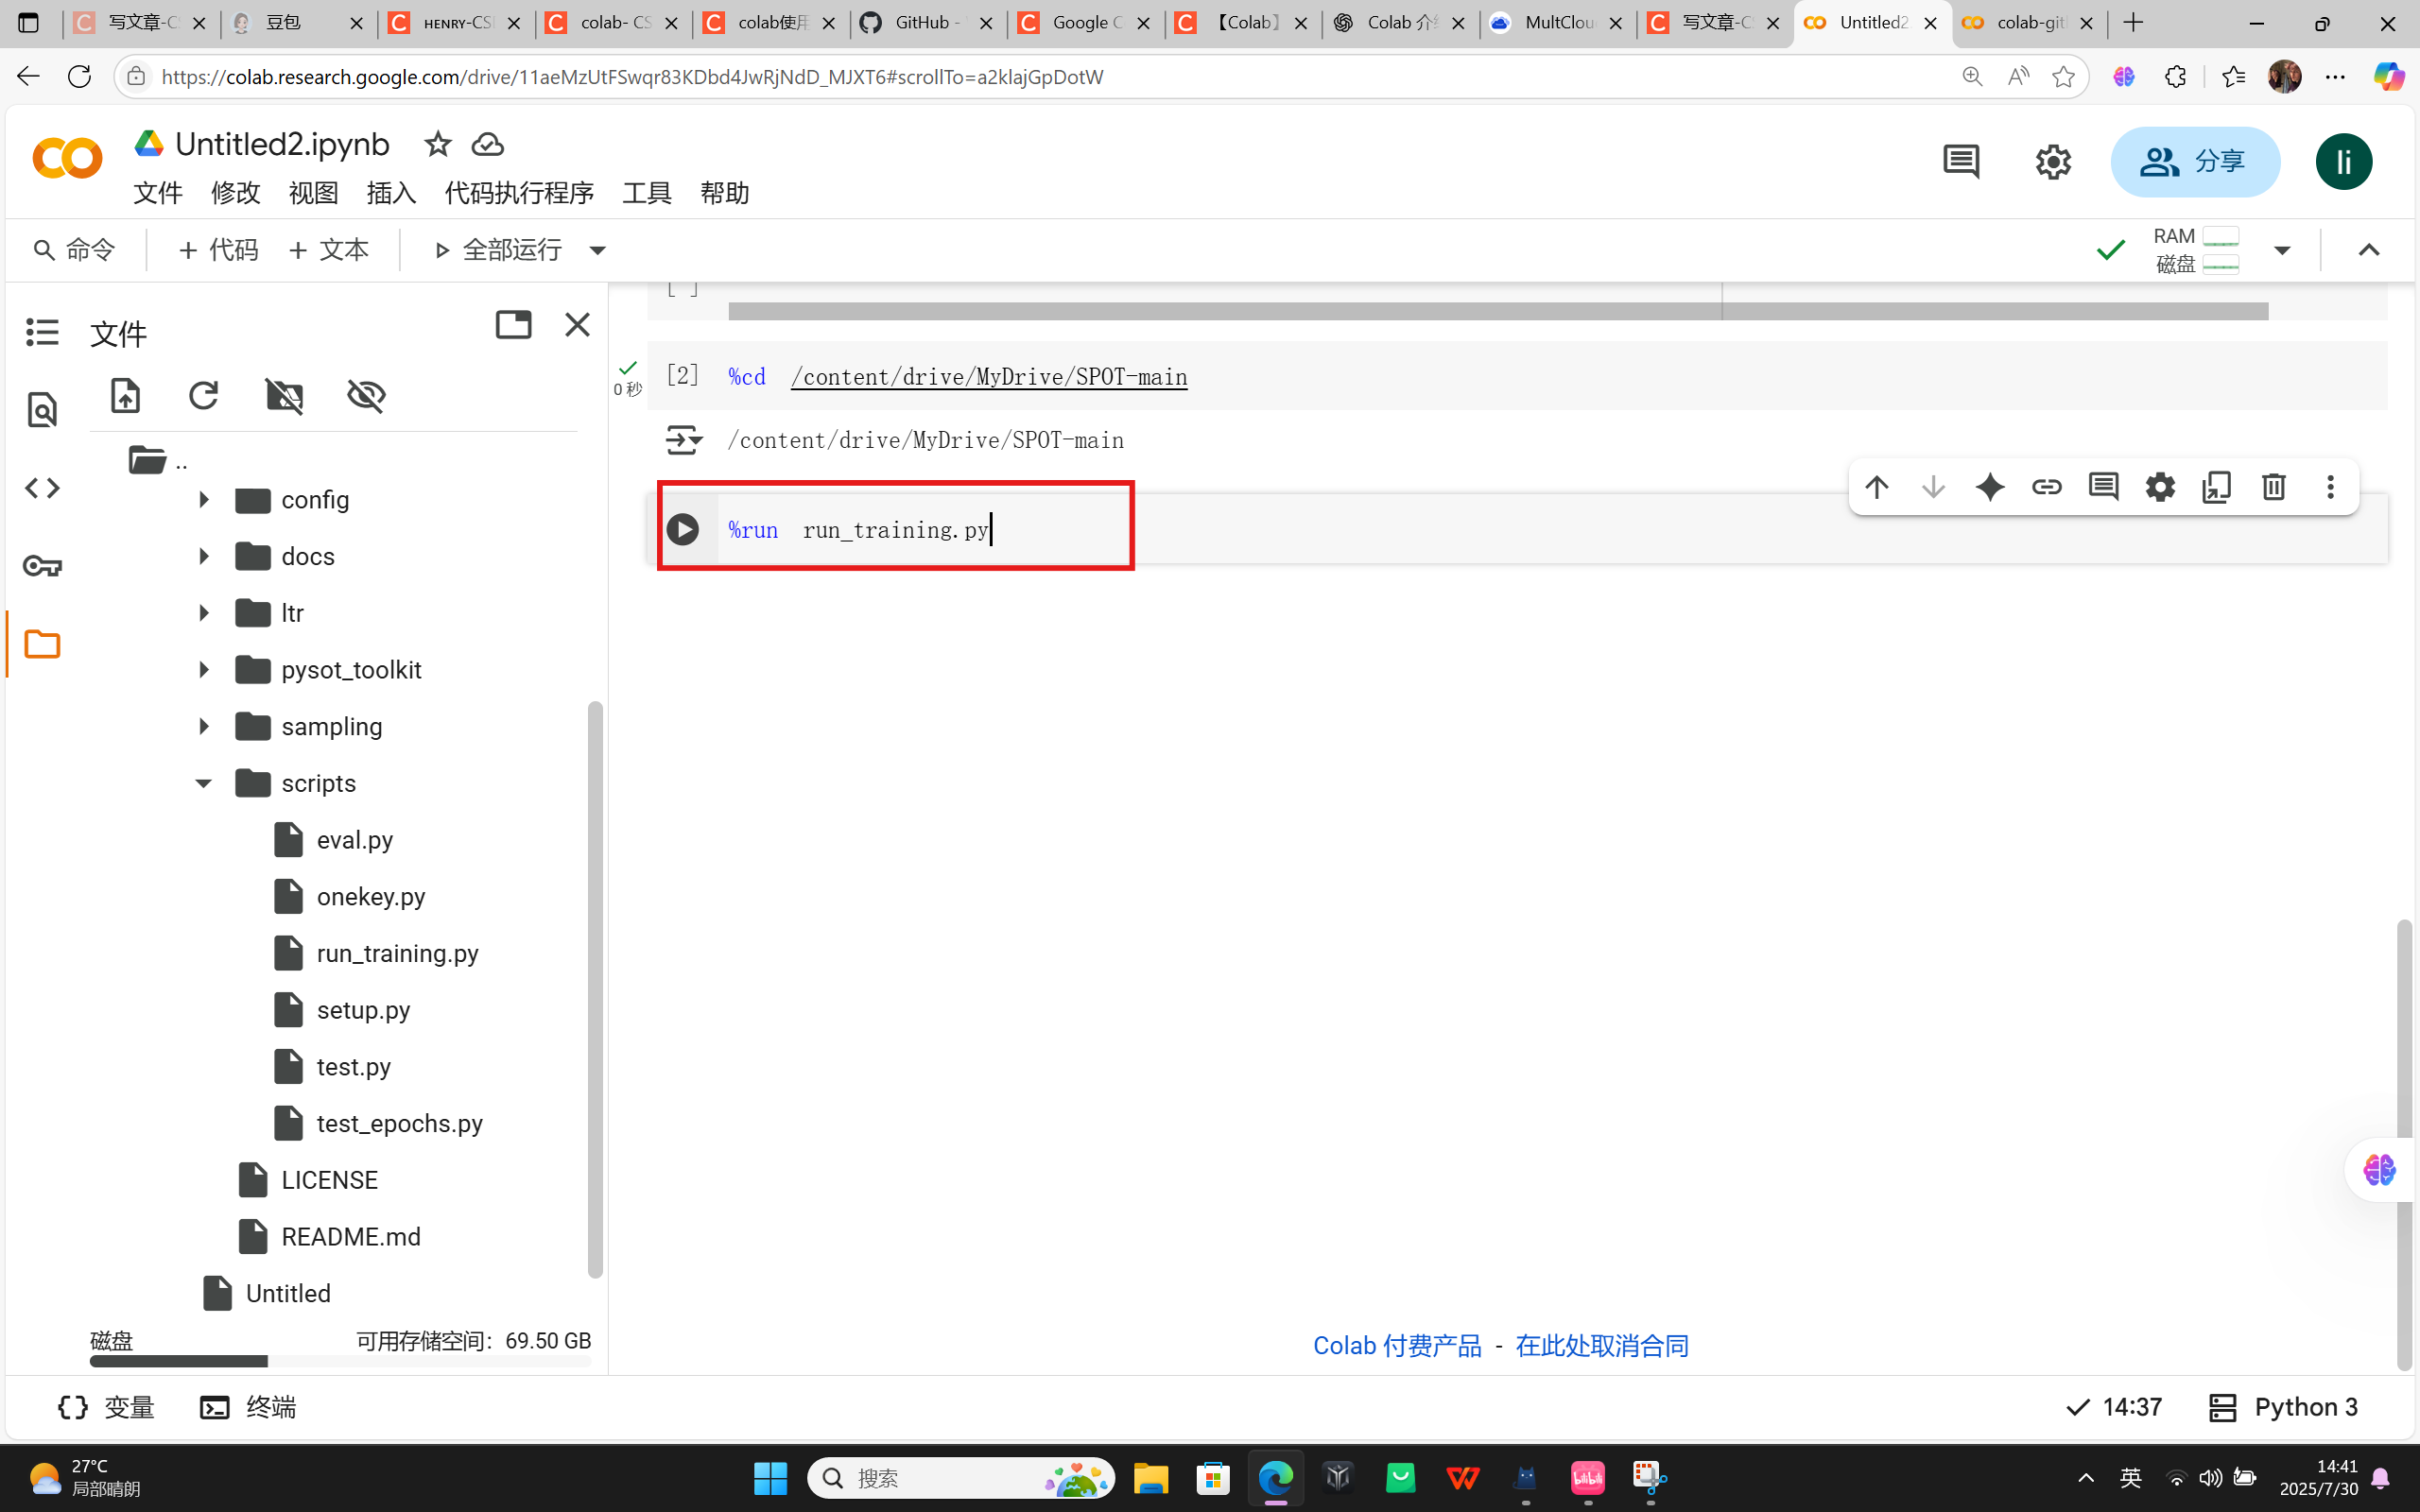Open the table of contents sidebar icon
The height and width of the screenshot is (1512, 2420).
pyautogui.click(x=42, y=332)
